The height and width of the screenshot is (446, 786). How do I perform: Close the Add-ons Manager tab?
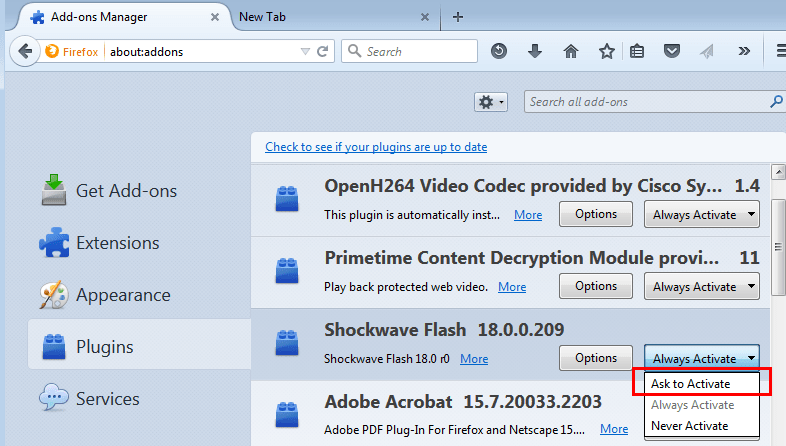pos(215,17)
